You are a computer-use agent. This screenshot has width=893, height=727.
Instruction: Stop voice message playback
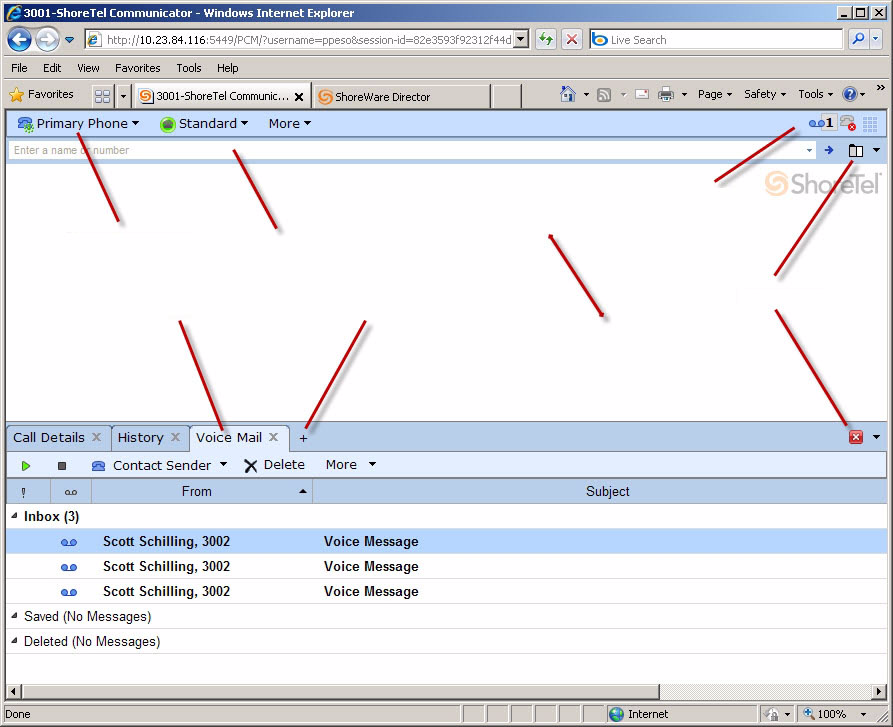[62, 466]
